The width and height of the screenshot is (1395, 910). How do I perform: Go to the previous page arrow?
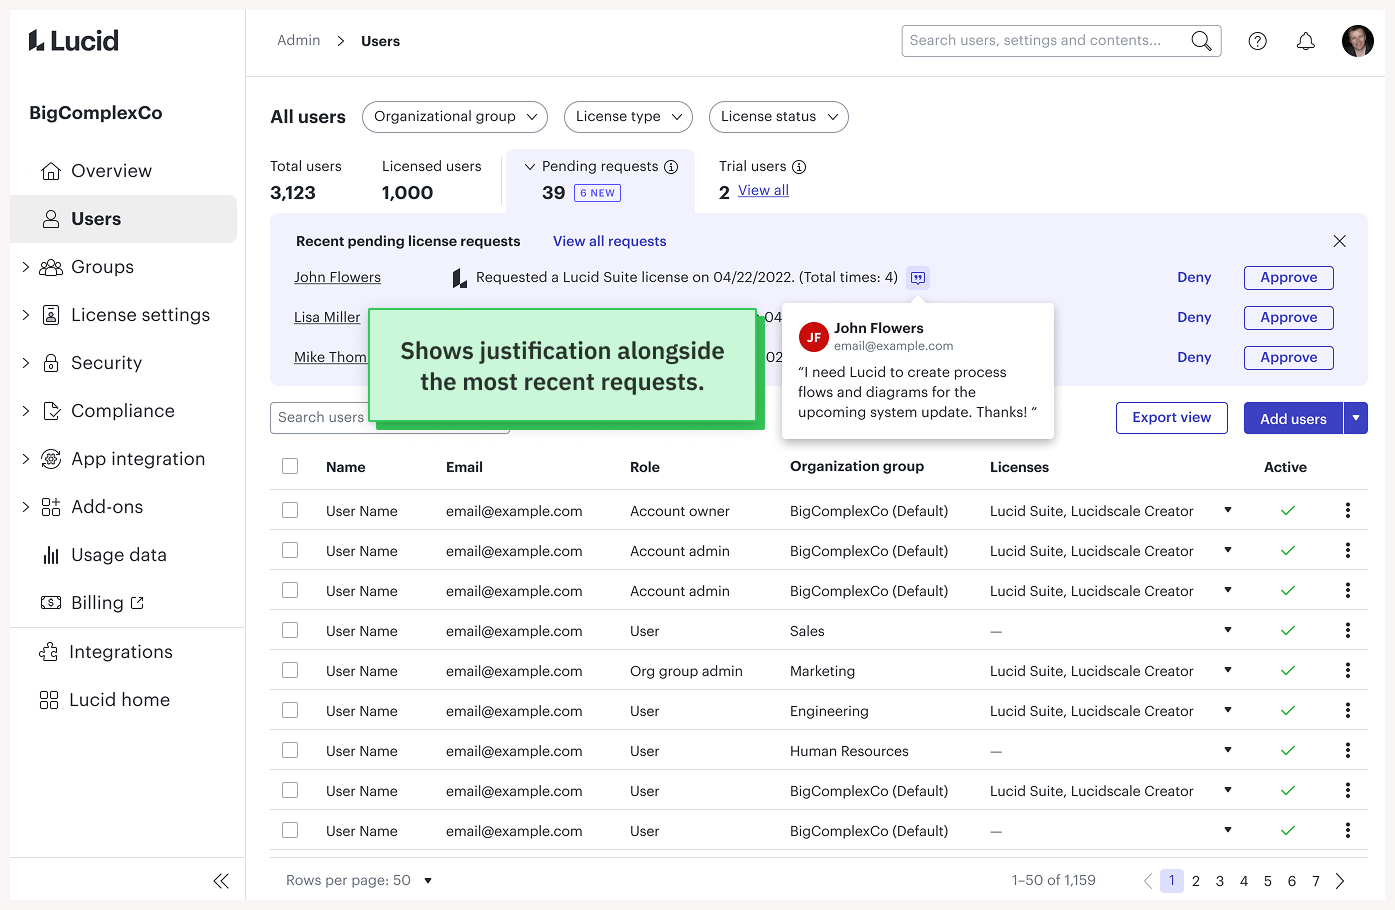coord(1148,881)
